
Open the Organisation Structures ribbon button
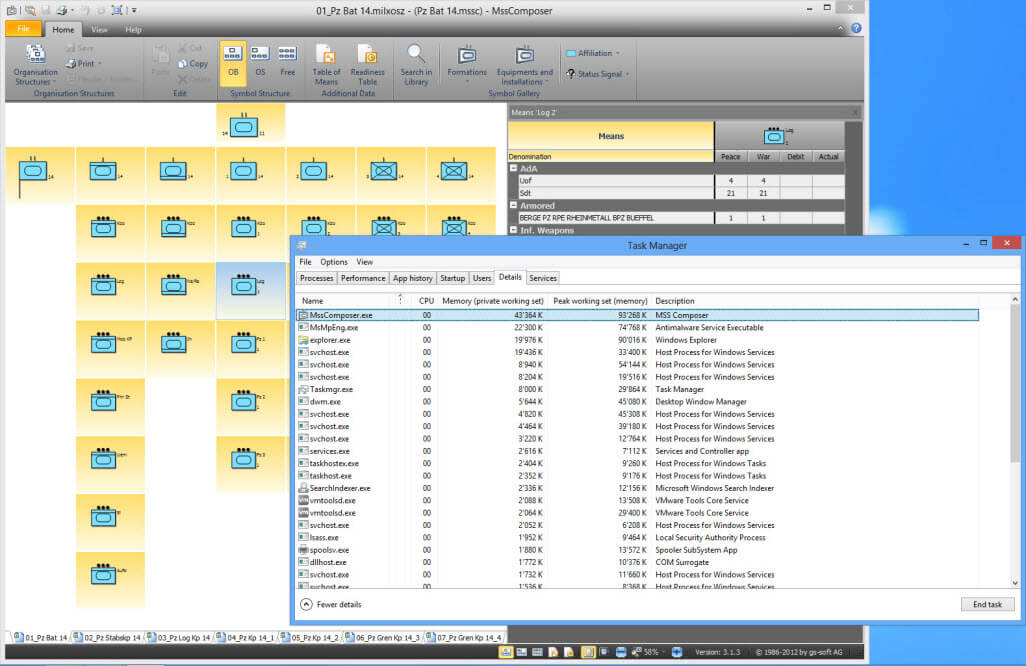coord(35,64)
